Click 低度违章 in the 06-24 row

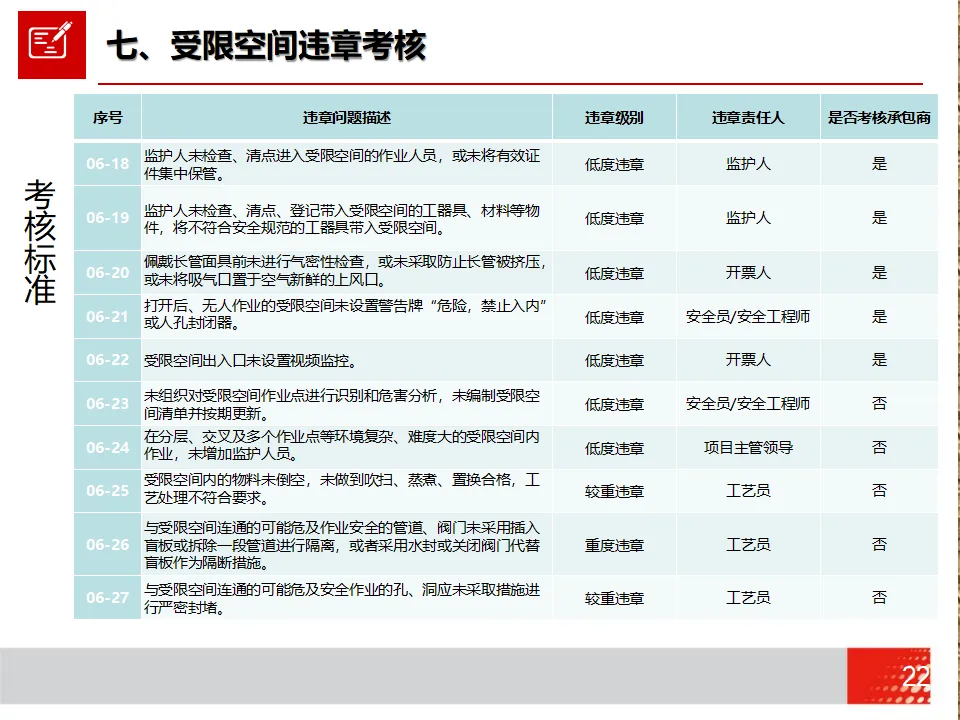pyautogui.click(x=614, y=449)
